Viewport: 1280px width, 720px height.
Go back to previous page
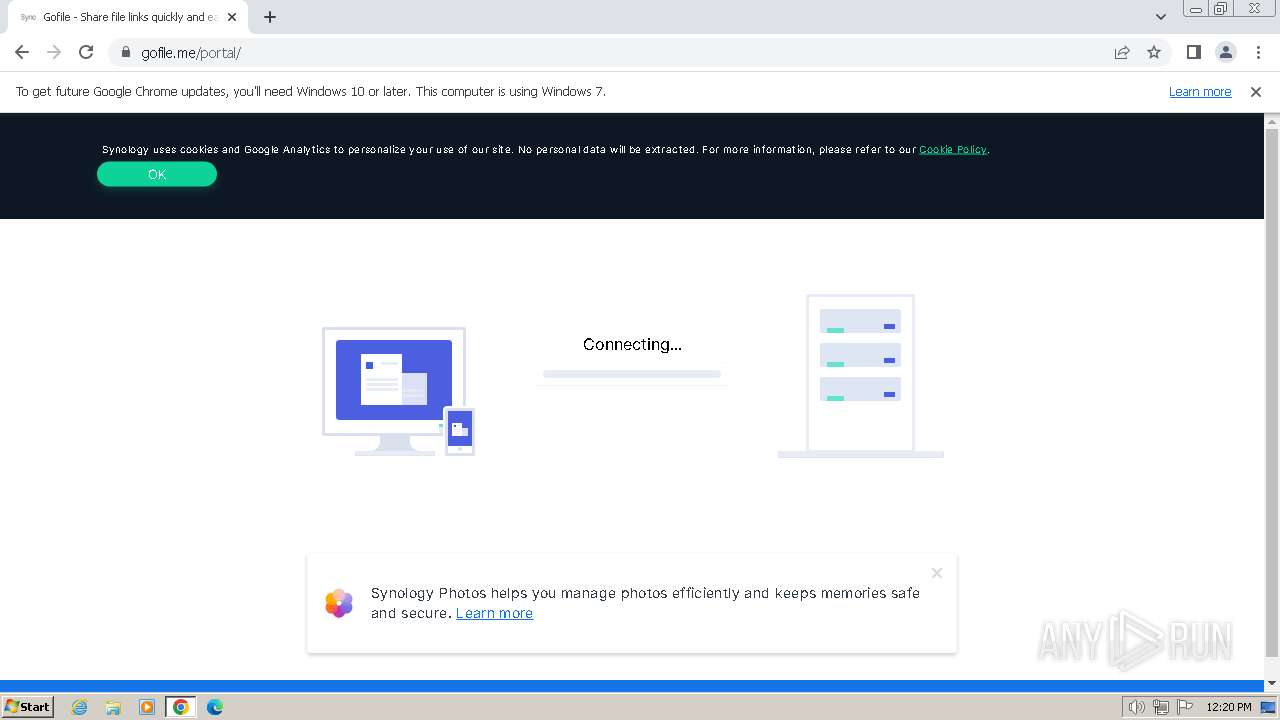point(22,52)
